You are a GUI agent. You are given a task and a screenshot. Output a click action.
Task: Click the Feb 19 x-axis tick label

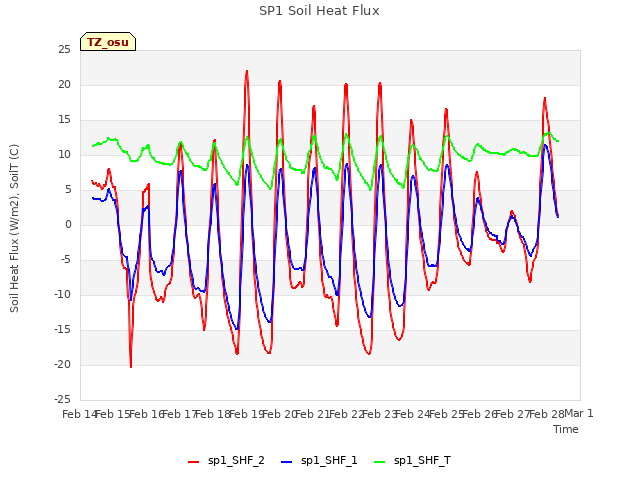click(x=246, y=414)
